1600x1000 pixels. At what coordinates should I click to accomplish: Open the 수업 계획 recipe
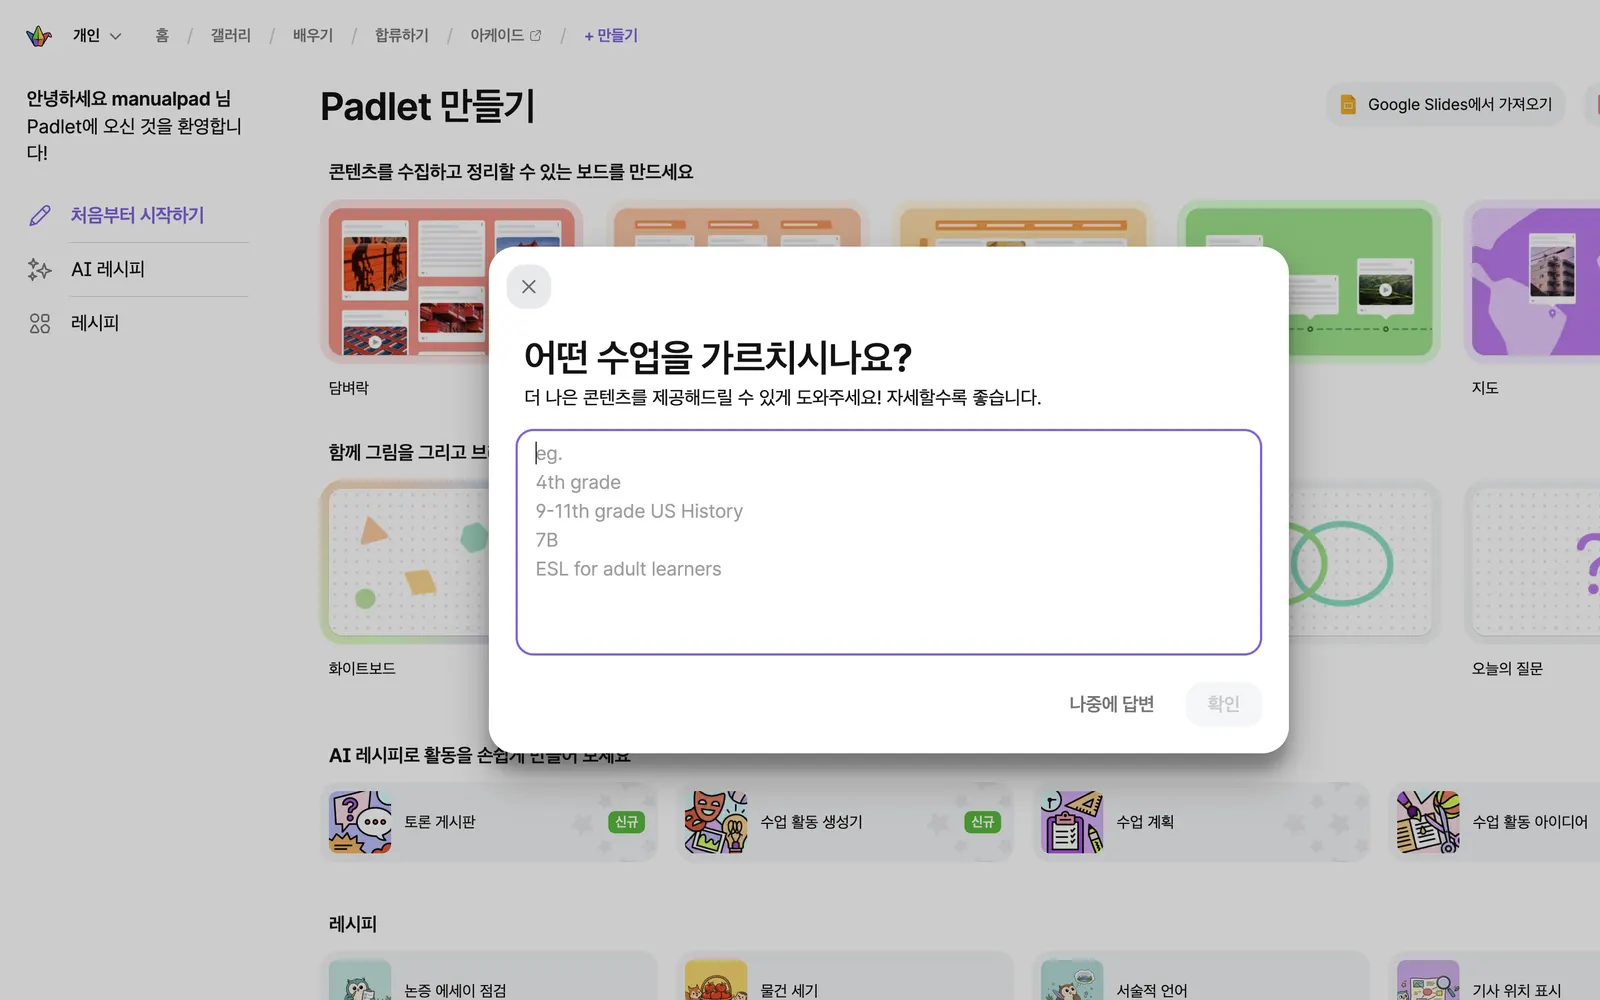(x=1201, y=822)
